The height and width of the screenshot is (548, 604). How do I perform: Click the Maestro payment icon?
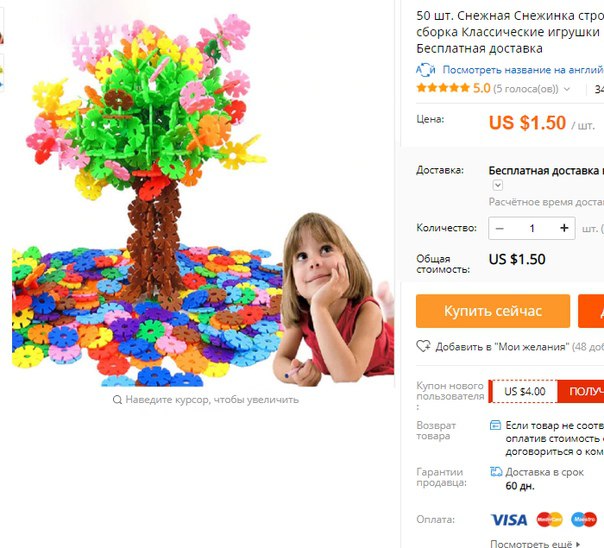point(584,520)
